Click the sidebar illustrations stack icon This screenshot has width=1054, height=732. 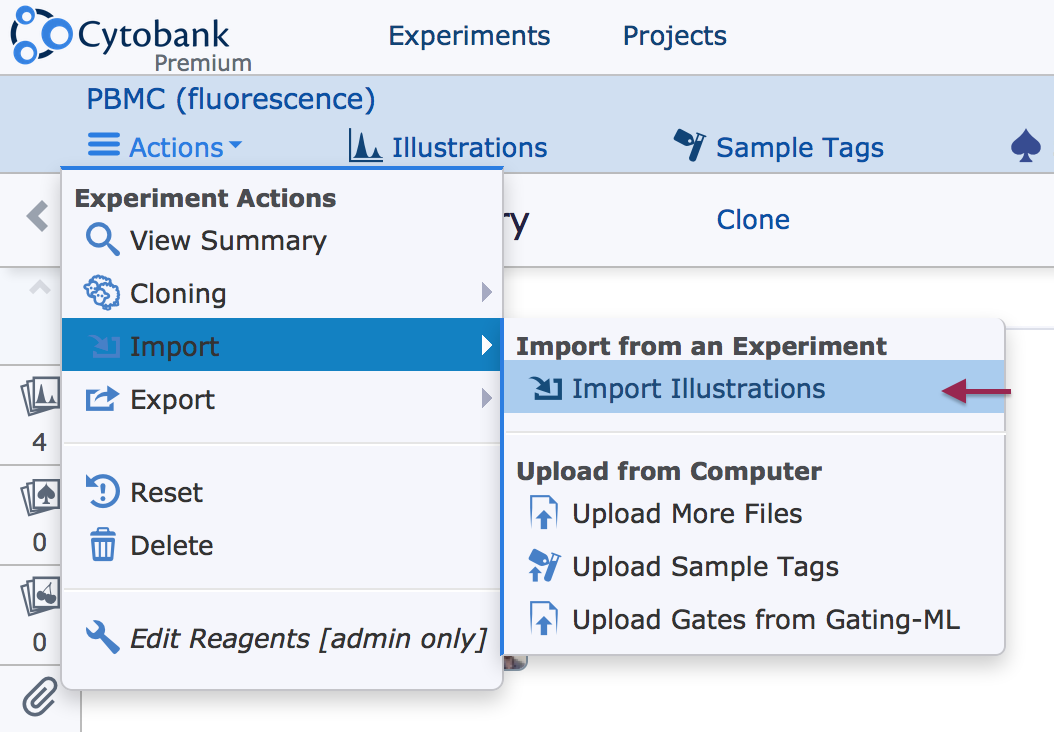[x=40, y=396]
